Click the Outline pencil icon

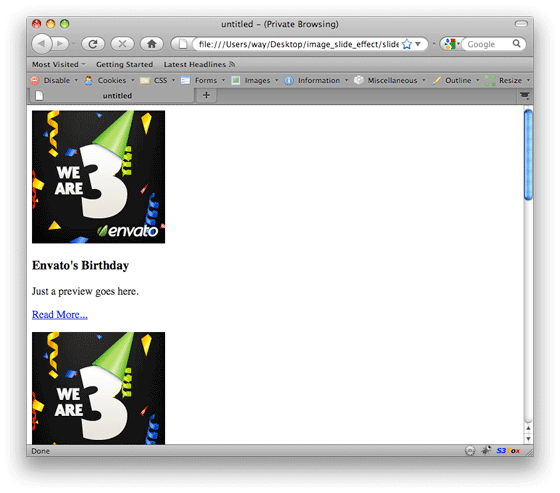pyautogui.click(x=436, y=81)
